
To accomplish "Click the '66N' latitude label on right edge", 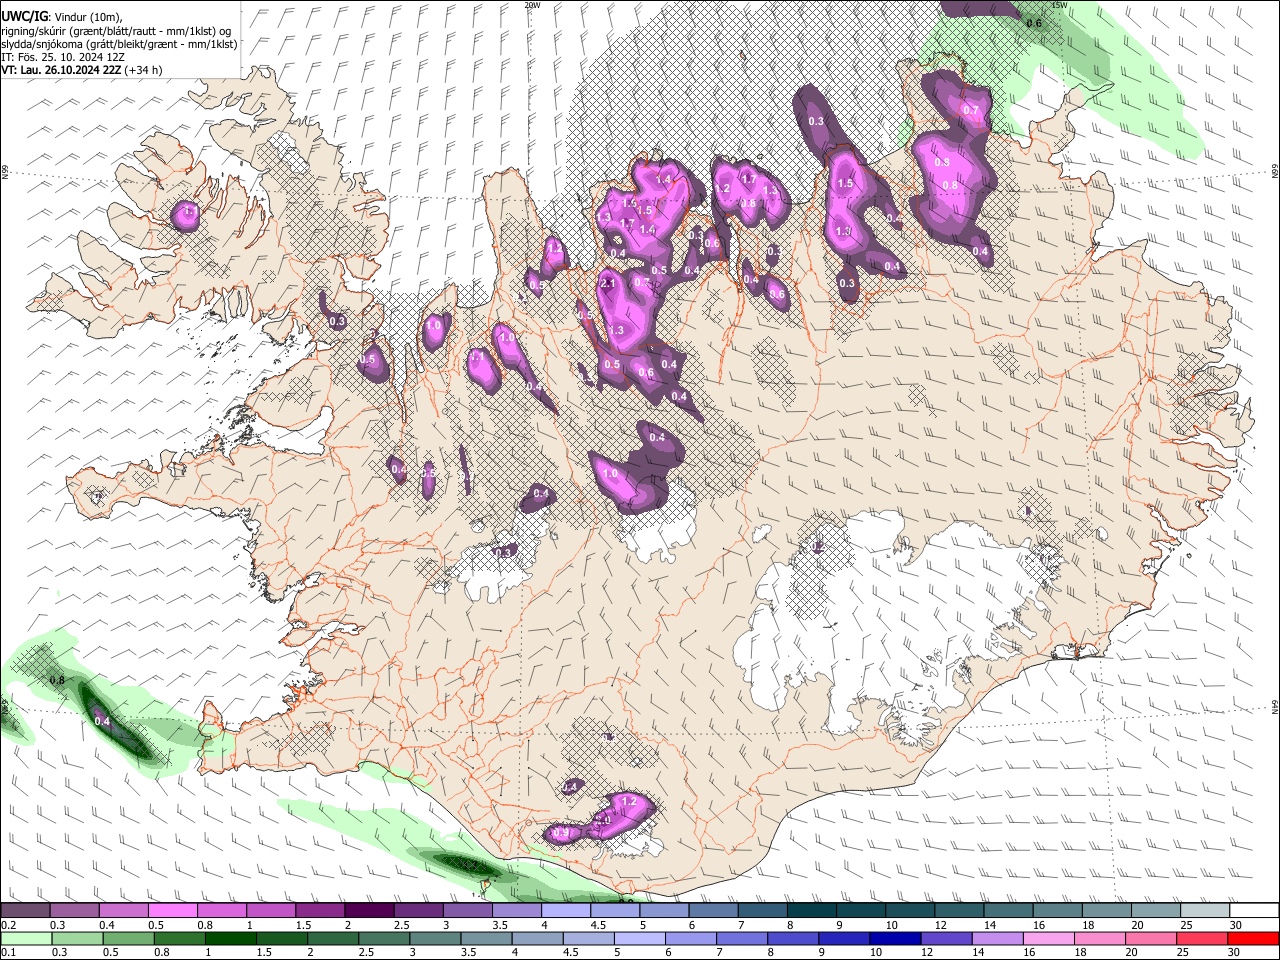I will (x=1275, y=173).
